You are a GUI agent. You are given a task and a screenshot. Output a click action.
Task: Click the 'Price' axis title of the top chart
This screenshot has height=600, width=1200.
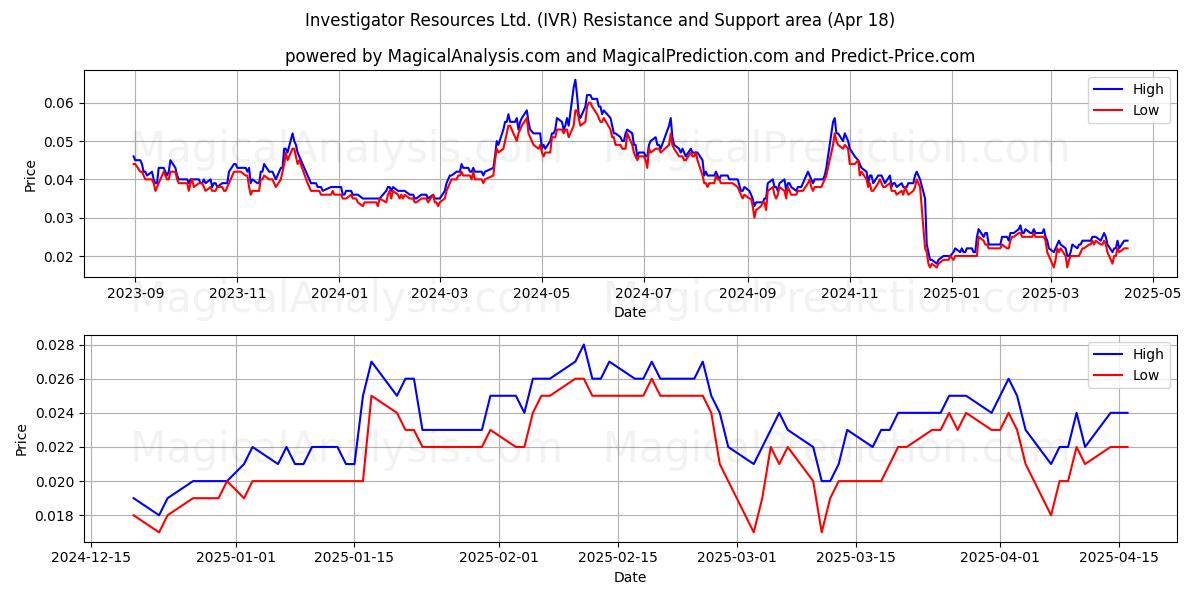coord(30,175)
